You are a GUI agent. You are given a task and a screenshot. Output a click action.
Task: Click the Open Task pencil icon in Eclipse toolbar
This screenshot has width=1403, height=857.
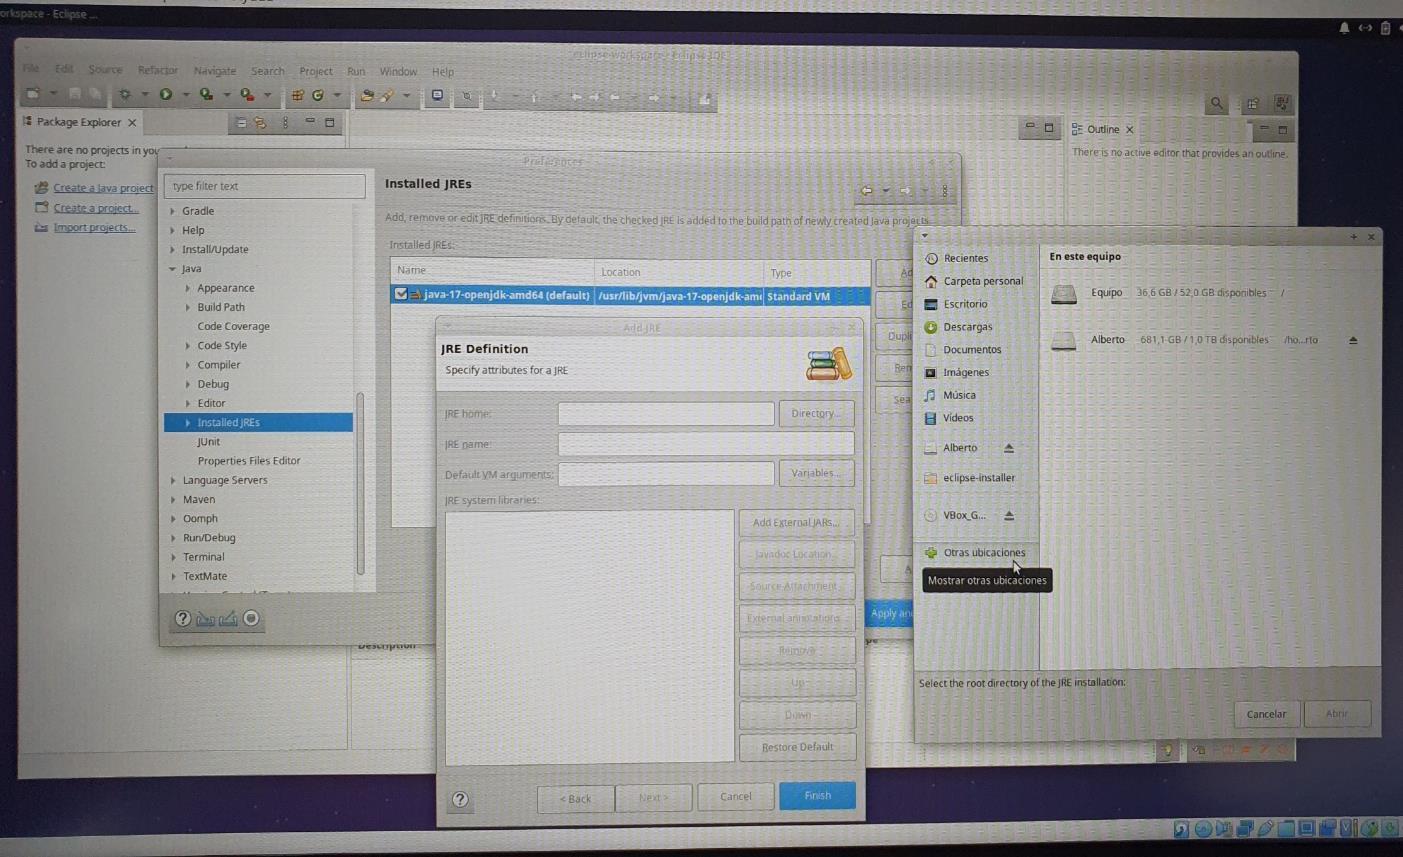(387, 96)
